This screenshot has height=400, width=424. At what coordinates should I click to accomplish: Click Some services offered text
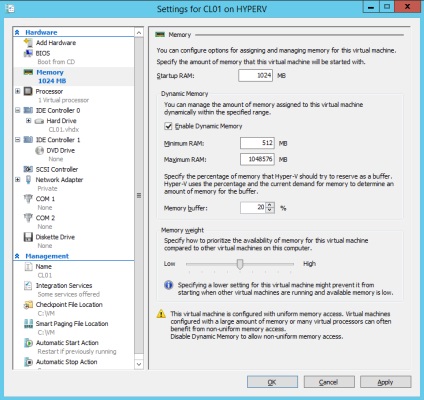coord(69,295)
